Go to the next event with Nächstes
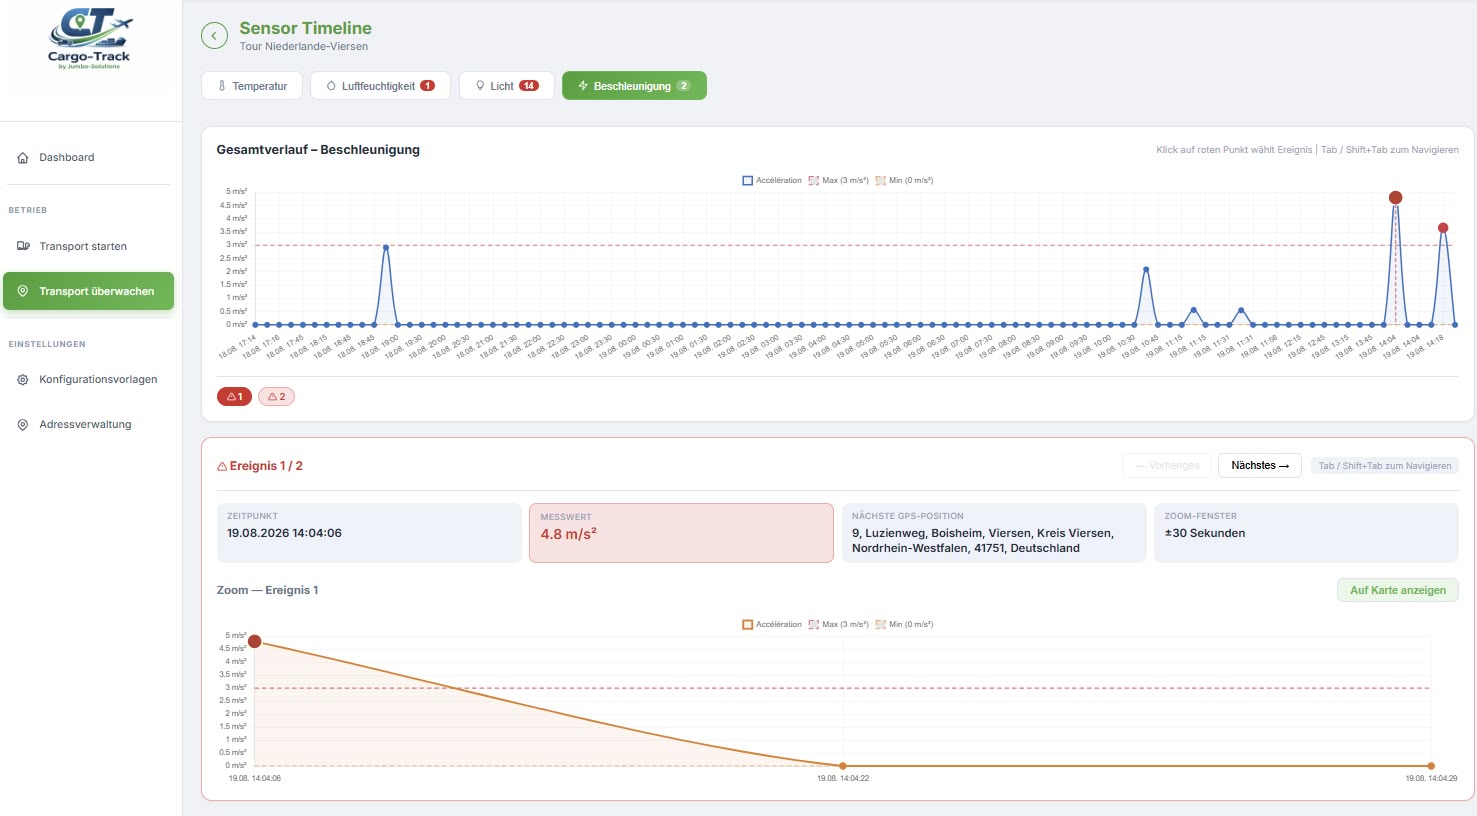Screen dimensions: 1477x816 1260,466
